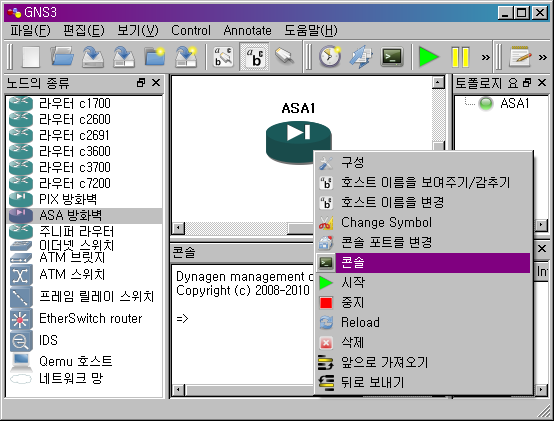554x421 pixels.
Task: Select 주니퍼 라우터 node type
Action: 84,231
